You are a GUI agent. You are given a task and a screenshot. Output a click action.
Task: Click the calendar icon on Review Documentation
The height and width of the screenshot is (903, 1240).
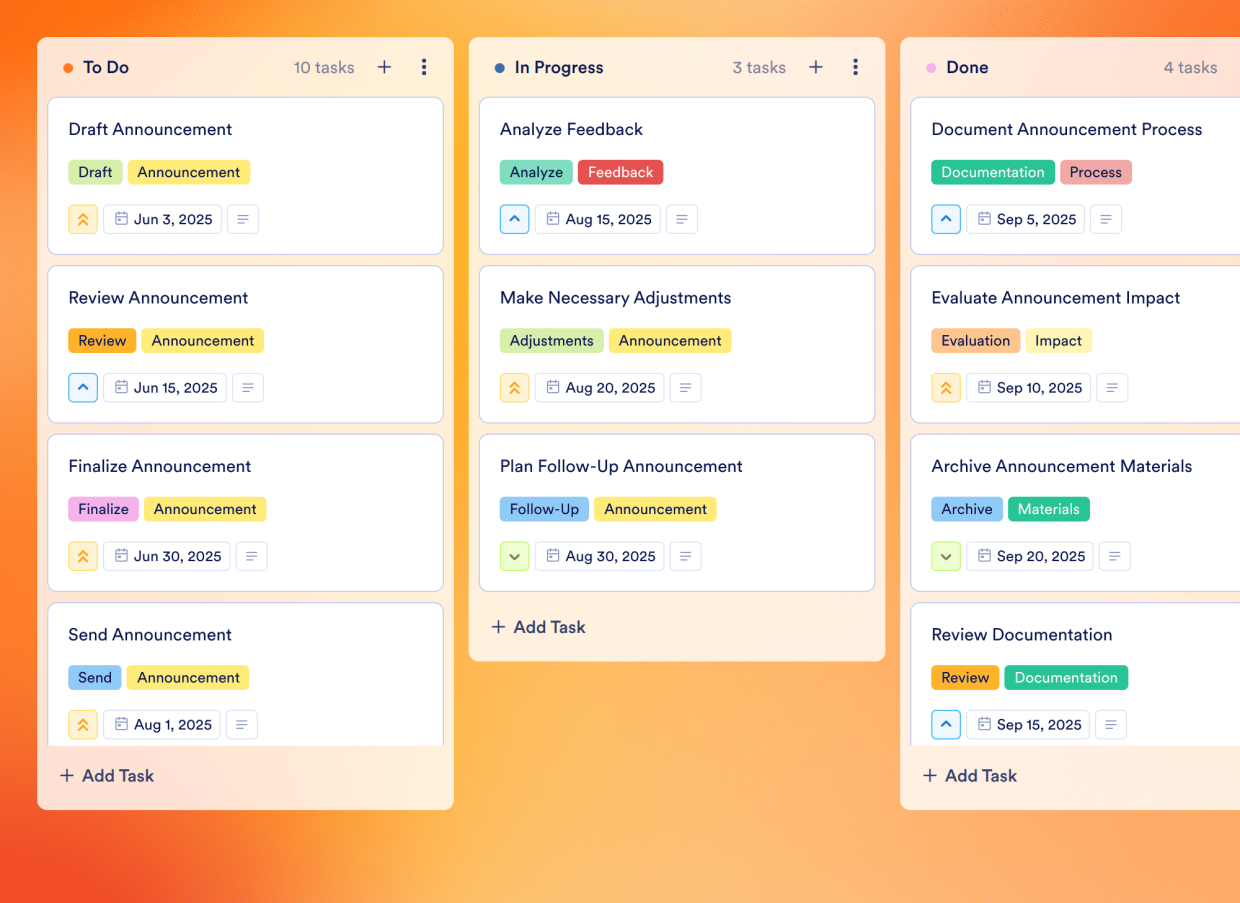click(1003, 724)
